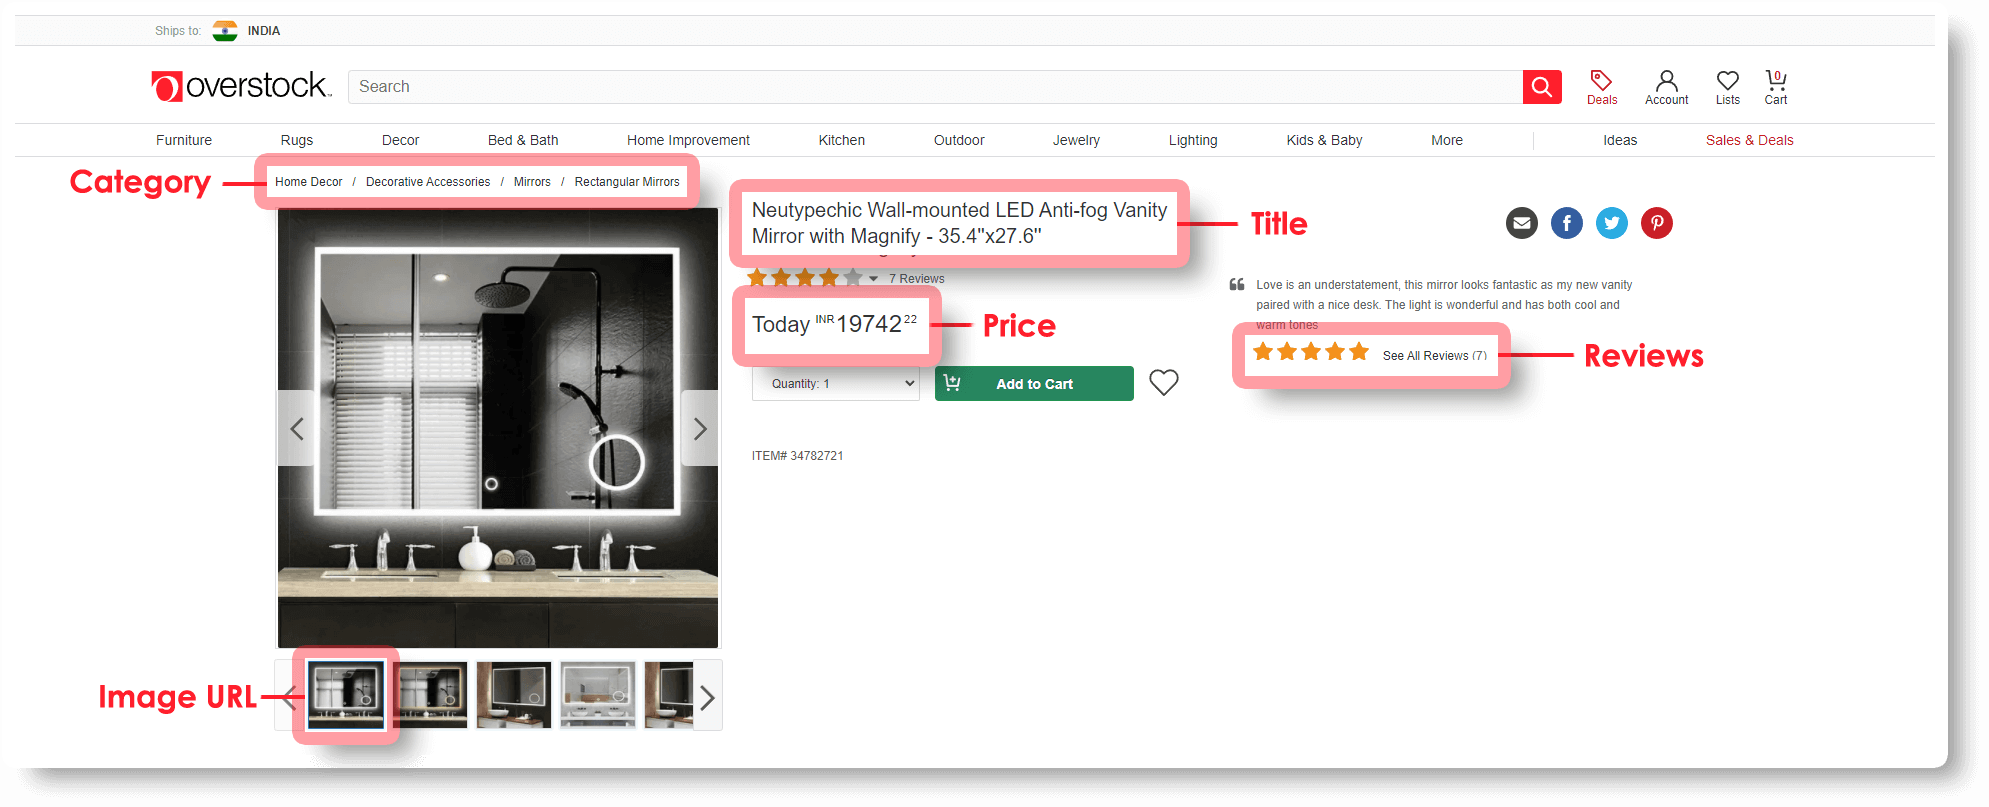Show next main product image
Image resolution: width=1989 pixels, height=807 pixels.
[700, 428]
